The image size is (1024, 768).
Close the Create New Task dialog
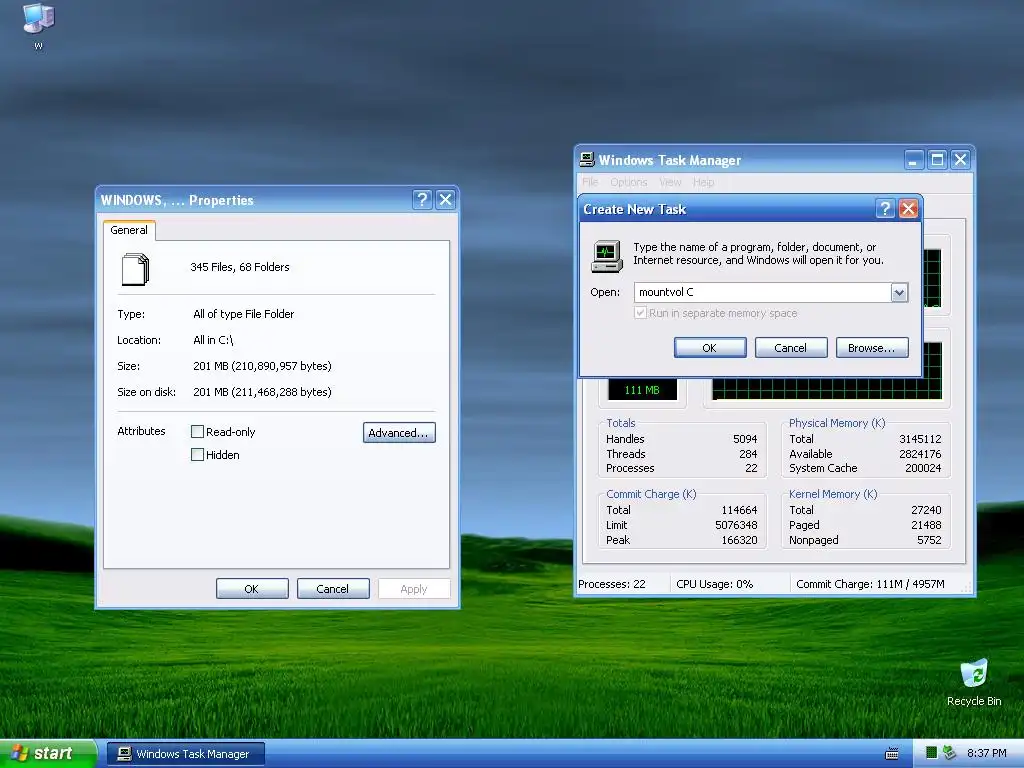click(908, 209)
